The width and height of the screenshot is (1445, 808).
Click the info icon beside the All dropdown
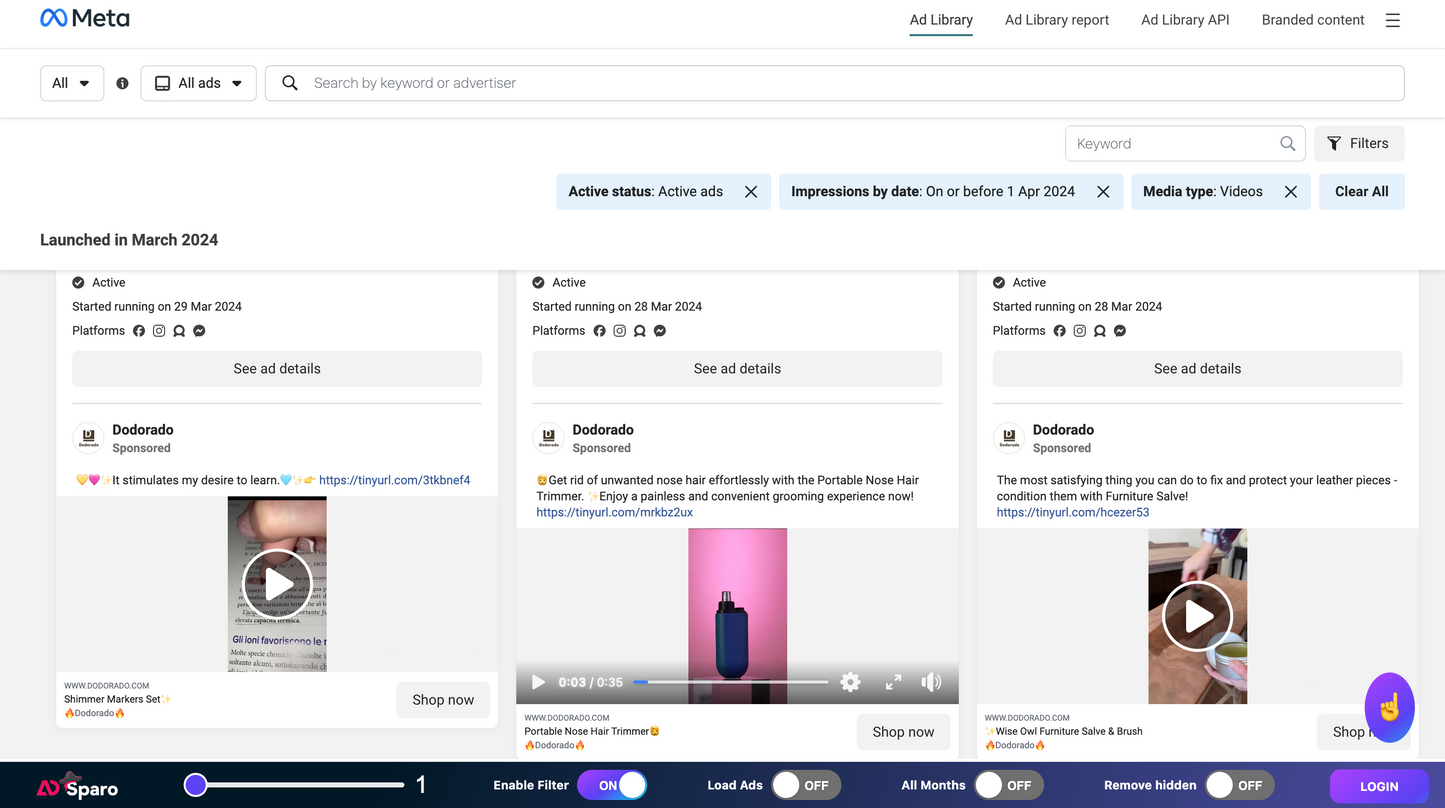122,84
